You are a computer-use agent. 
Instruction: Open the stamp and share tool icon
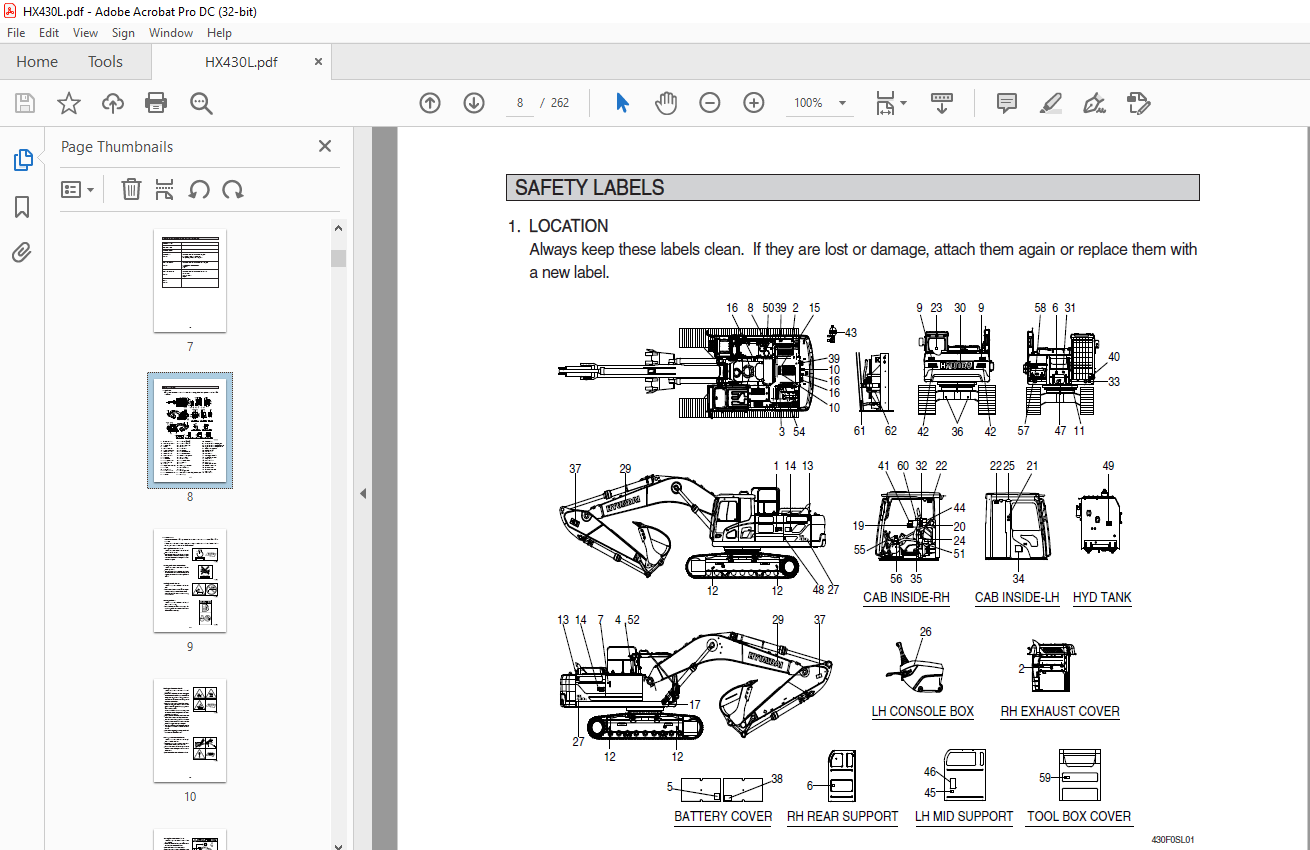(x=1138, y=103)
